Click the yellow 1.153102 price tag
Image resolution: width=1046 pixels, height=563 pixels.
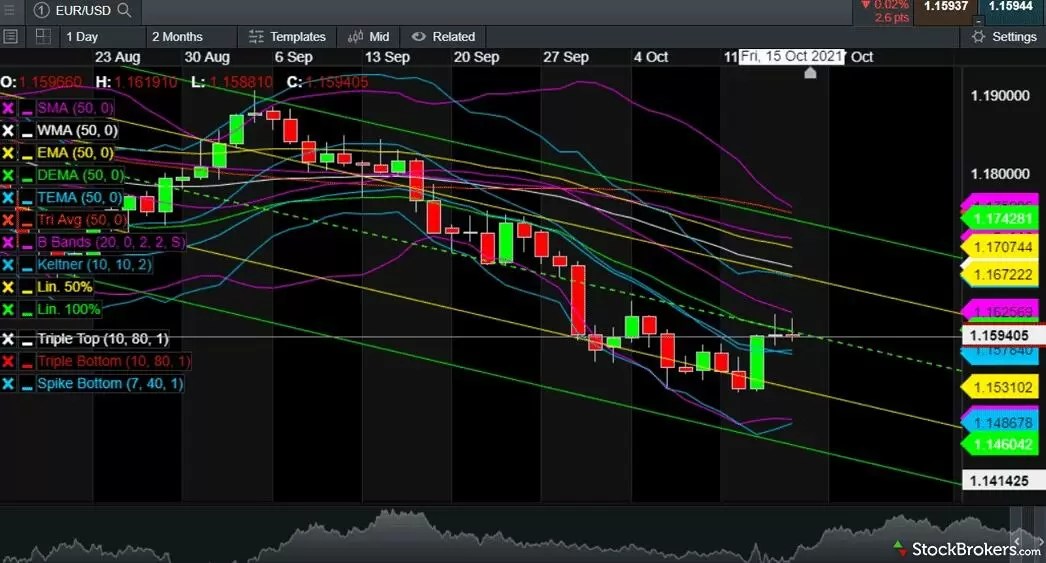coord(1000,388)
